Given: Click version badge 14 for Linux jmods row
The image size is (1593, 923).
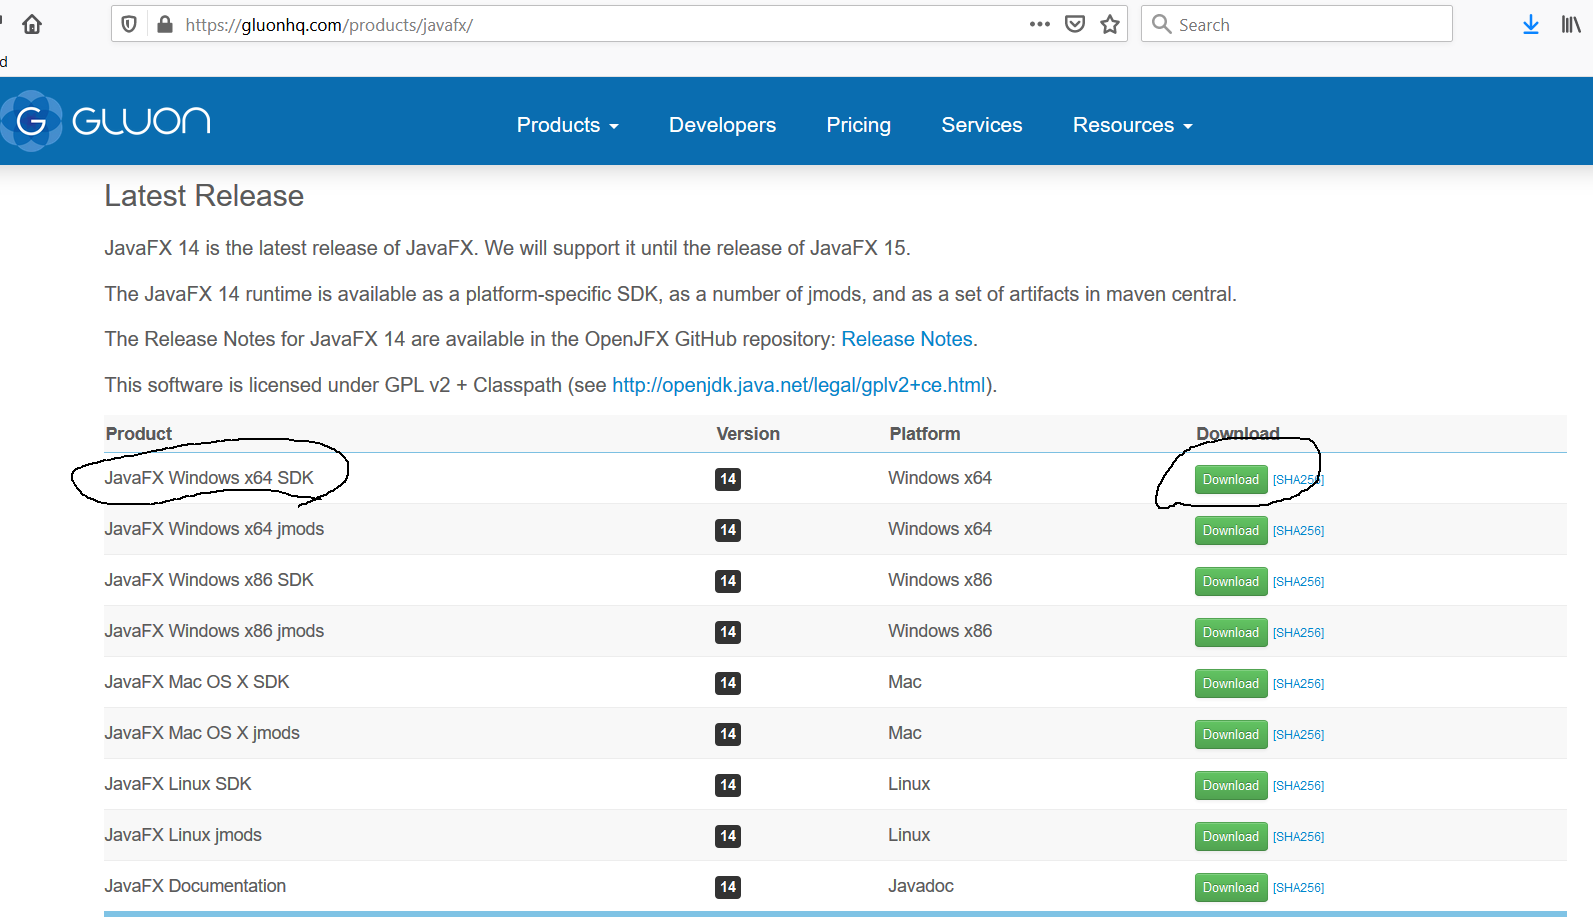Looking at the screenshot, I should (x=728, y=836).
